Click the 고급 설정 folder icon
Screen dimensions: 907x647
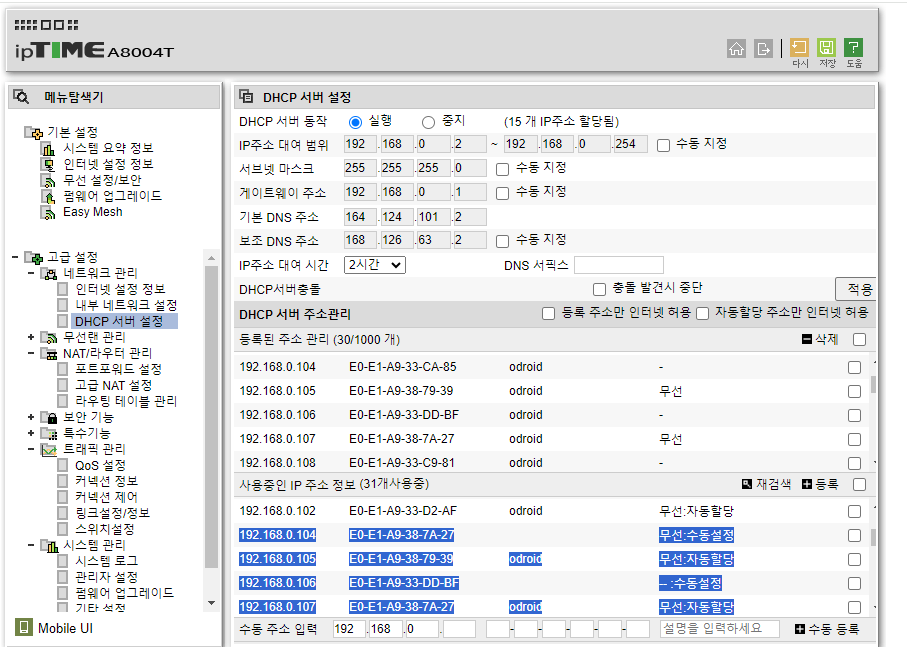pos(33,257)
